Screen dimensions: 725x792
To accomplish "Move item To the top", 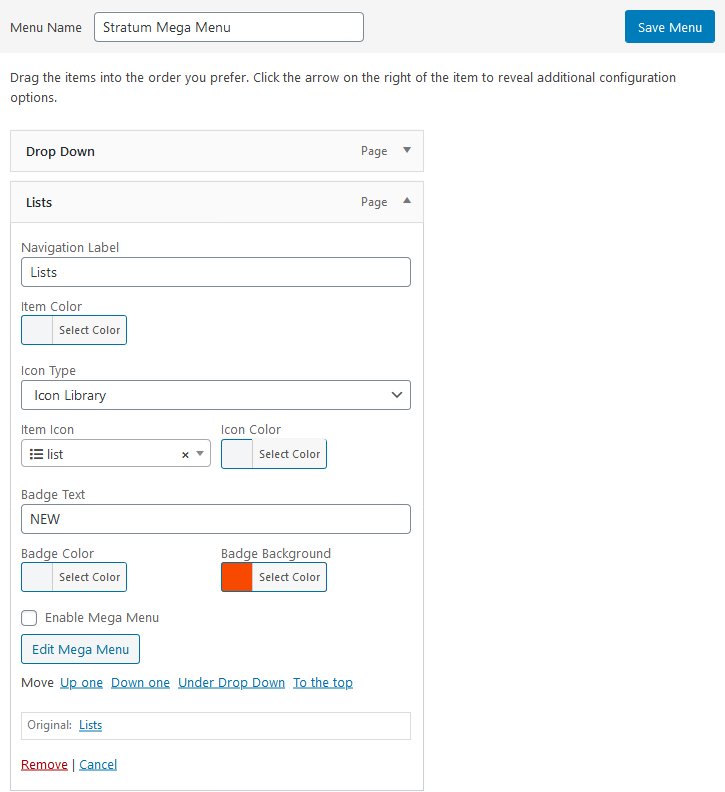I will tap(323, 682).
